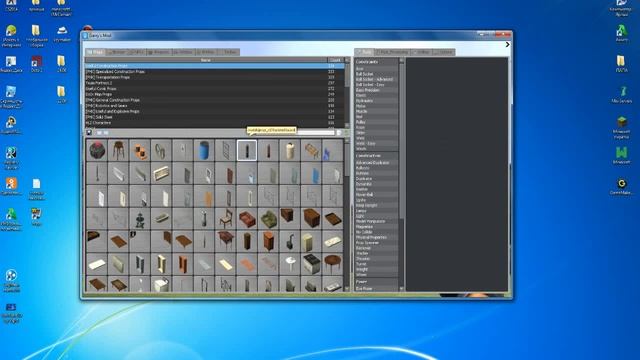Pick the red couch prop
This screenshot has height=360, width=640.
coord(247,219)
